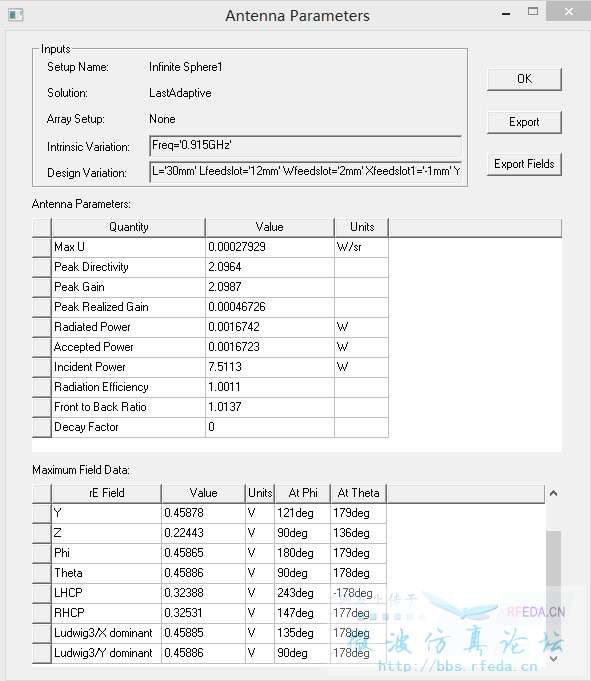
Task: Select the Radiation Efficiency row
Action: [x=210, y=387]
